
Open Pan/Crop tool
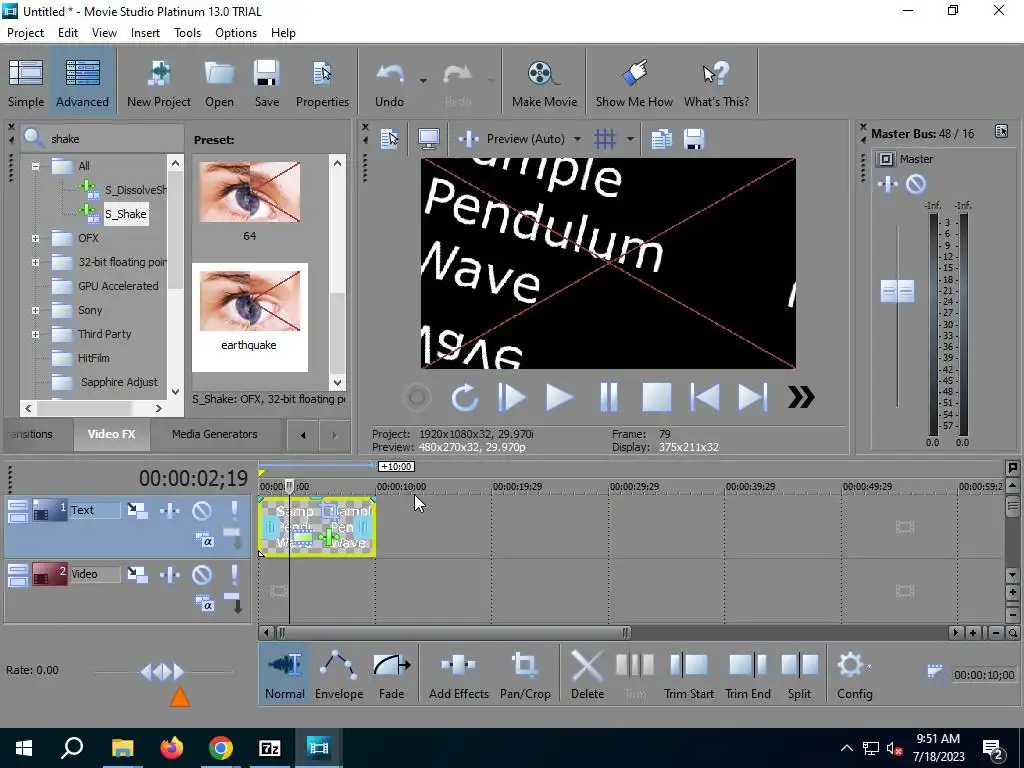click(525, 675)
